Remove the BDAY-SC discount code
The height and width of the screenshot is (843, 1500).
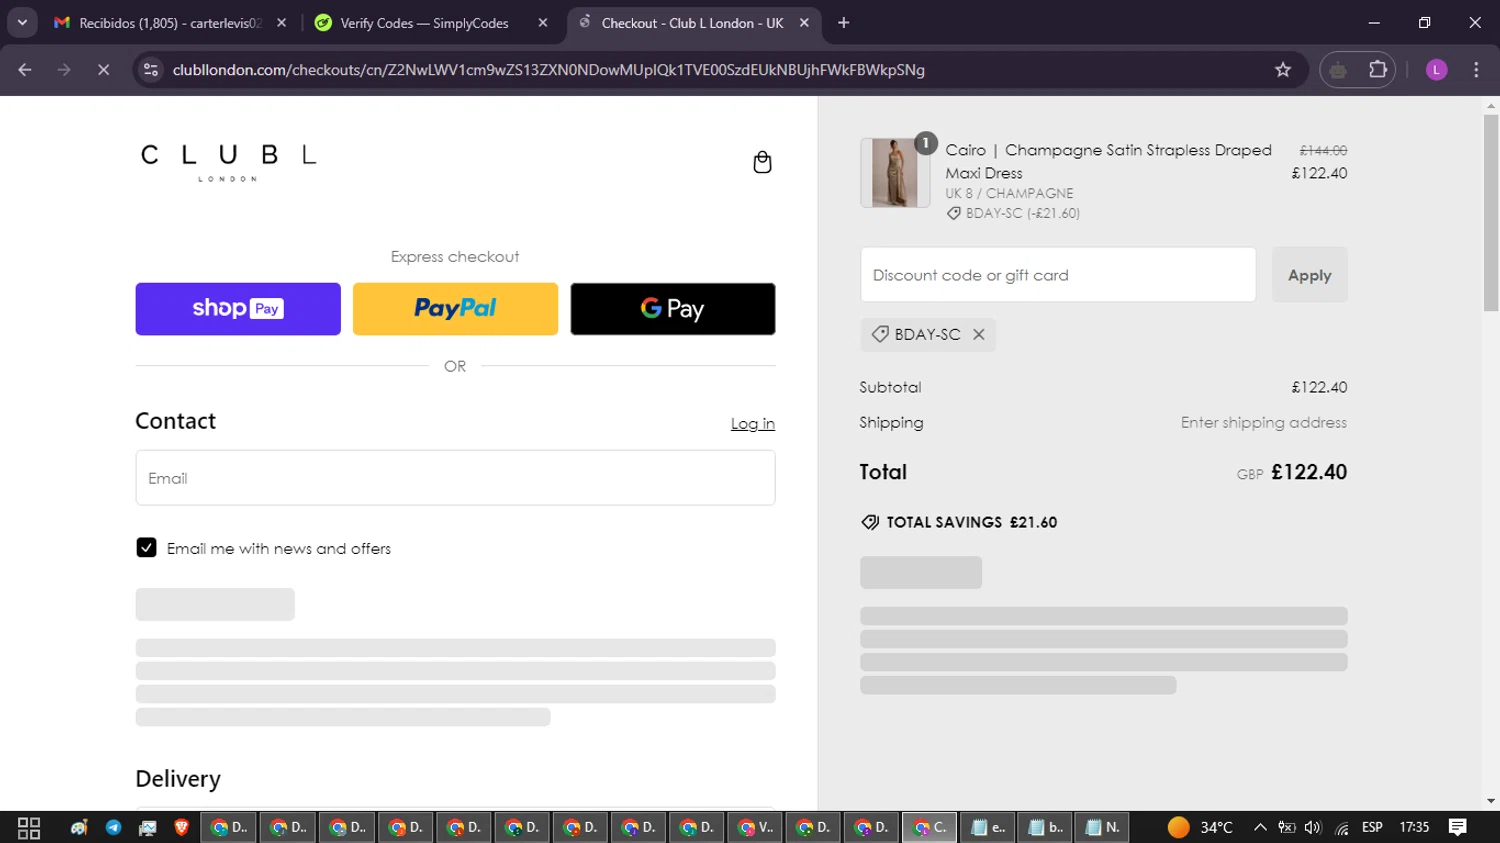(x=979, y=335)
